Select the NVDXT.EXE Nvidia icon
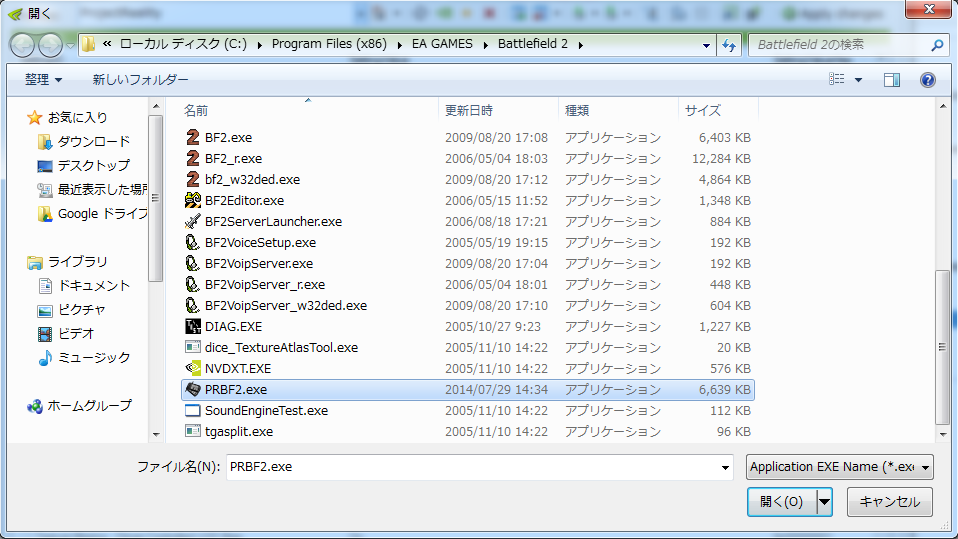This screenshot has width=958, height=539. pyautogui.click(x=193, y=368)
